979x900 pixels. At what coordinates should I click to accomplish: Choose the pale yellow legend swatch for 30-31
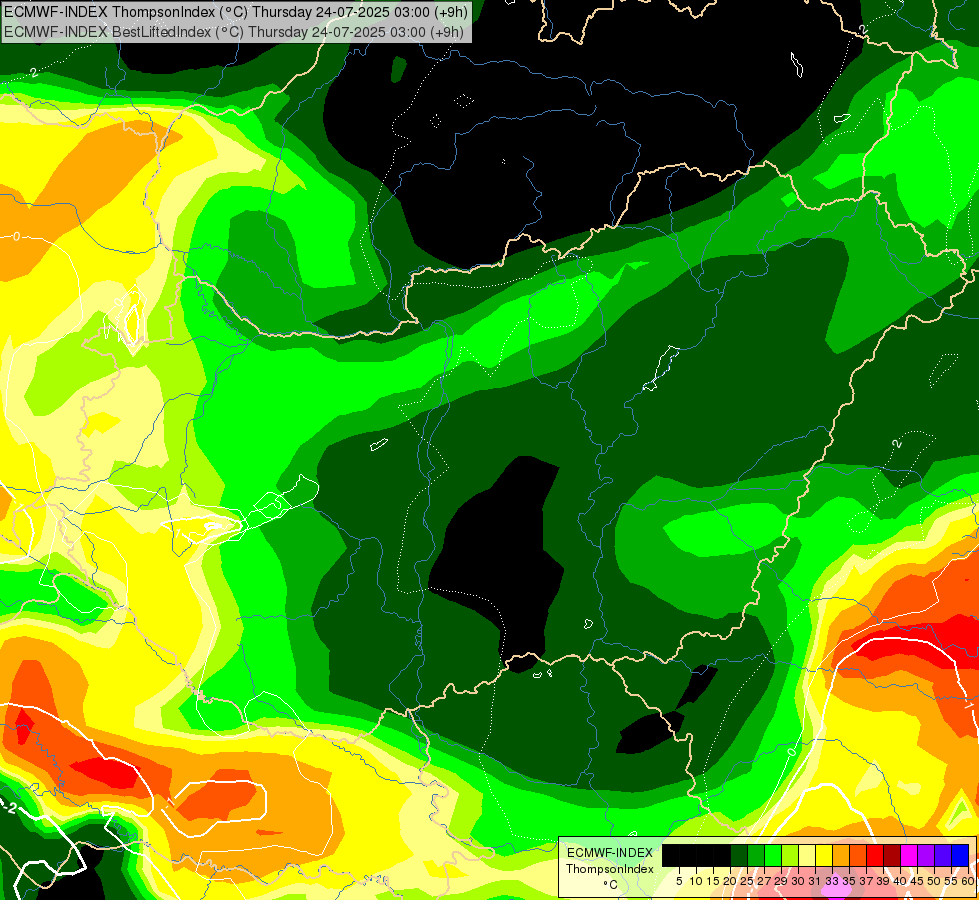pyautogui.click(x=807, y=856)
